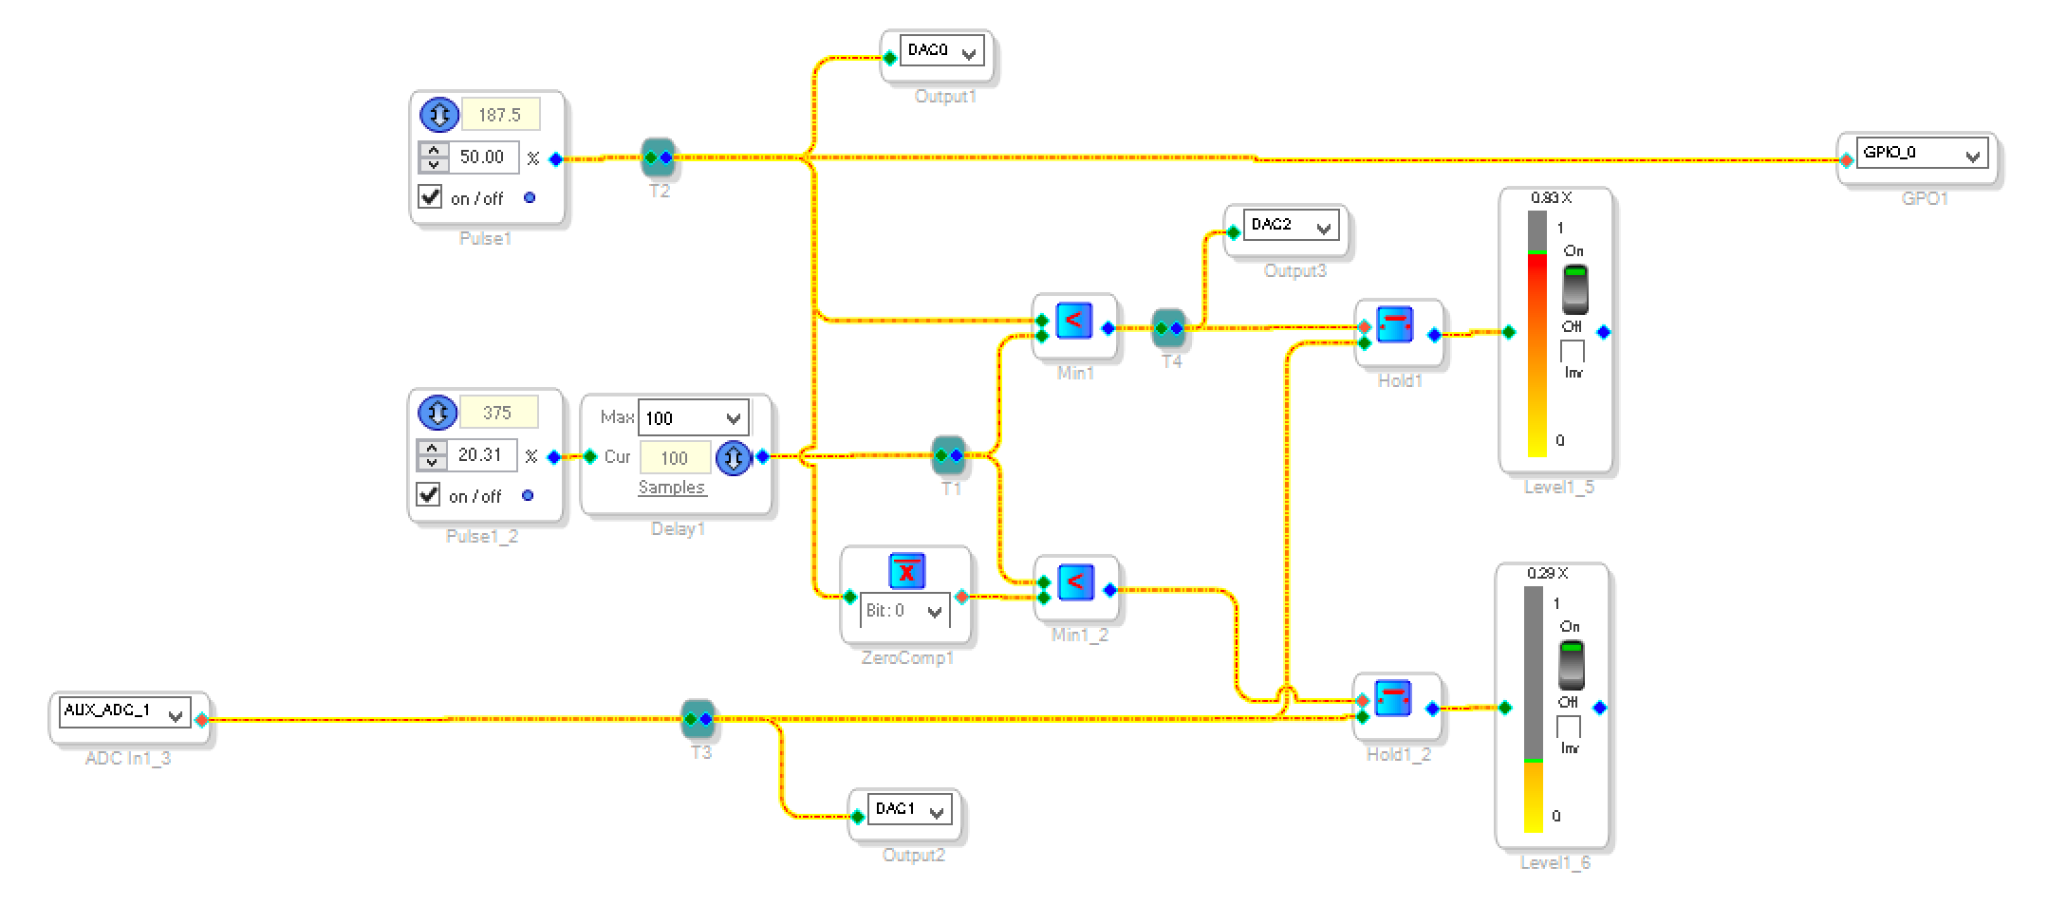
Task: Click the T1 junction node
Action: [x=948, y=455]
